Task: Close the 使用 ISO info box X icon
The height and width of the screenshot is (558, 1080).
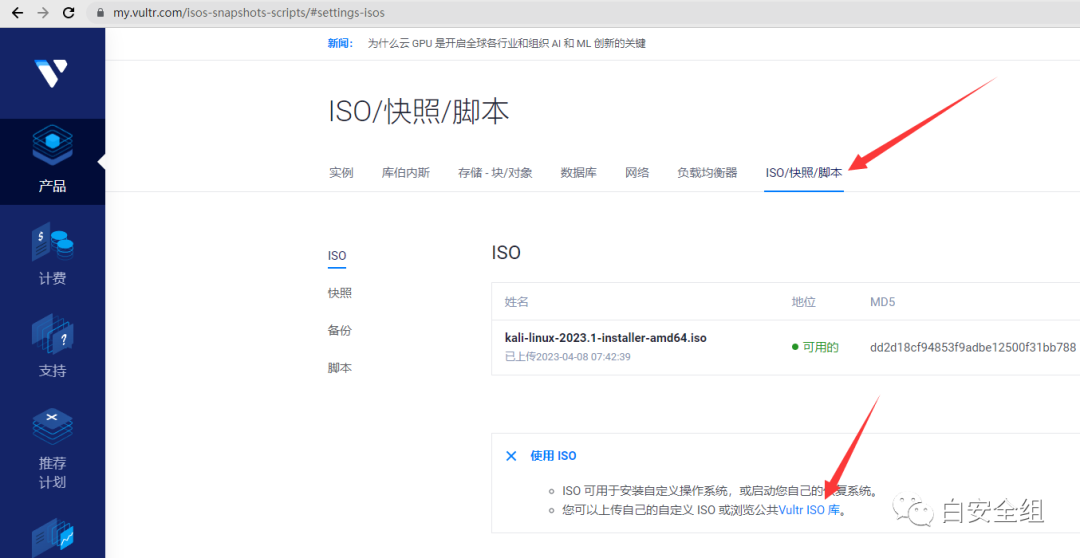Action: click(511, 456)
